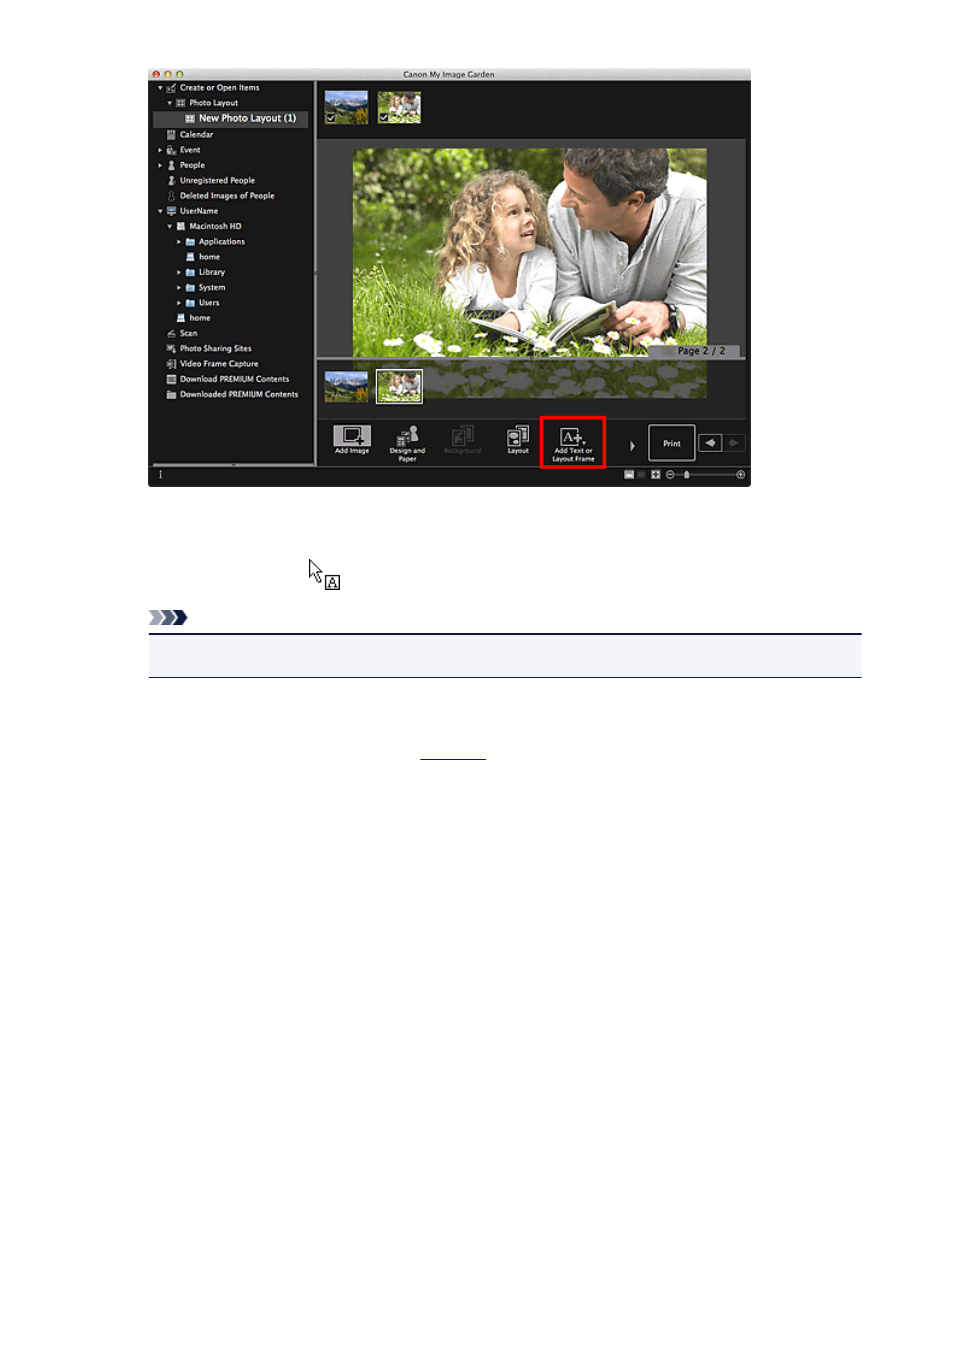Collapse the Macintosh HD node

coord(170,226)
